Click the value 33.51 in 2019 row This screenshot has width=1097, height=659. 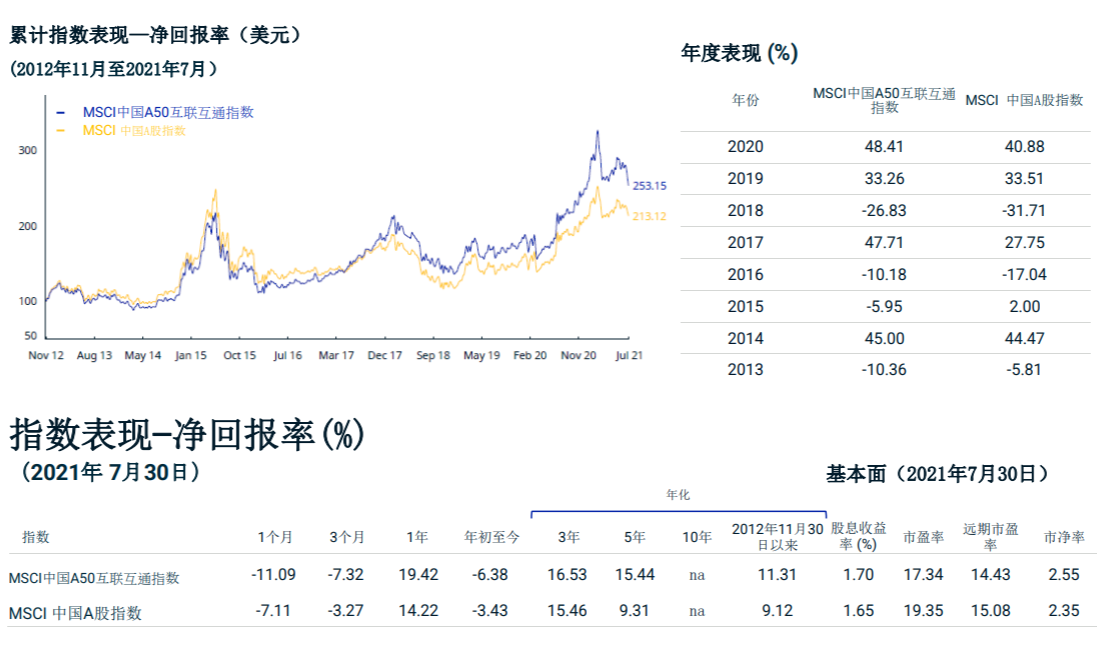point(1024,178)
